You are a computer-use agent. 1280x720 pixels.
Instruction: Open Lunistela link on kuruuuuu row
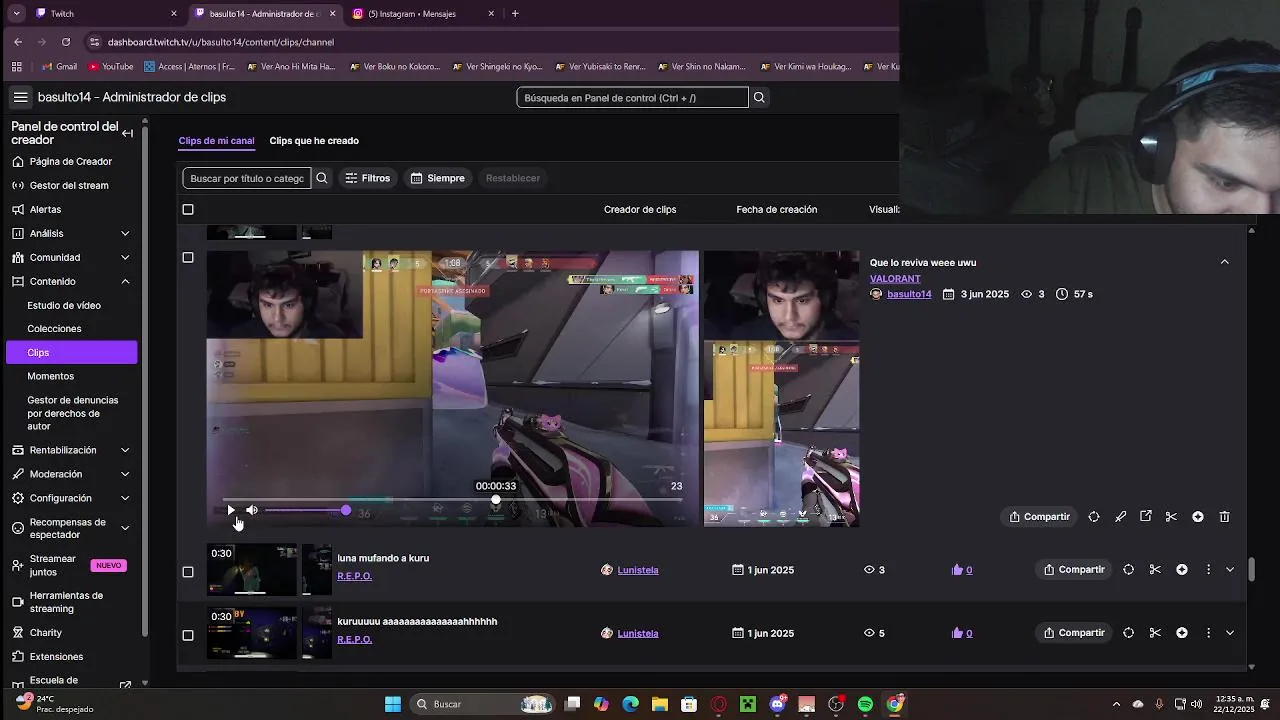click(638, 633)
